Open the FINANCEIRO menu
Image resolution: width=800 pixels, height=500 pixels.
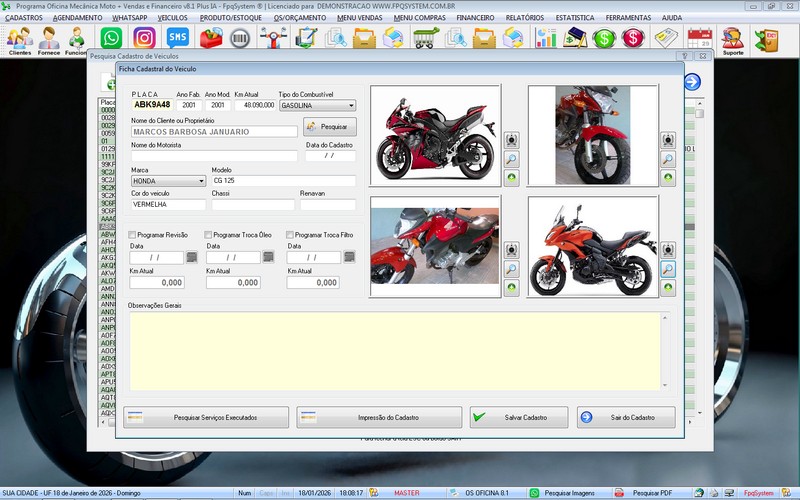coord(476,18)
